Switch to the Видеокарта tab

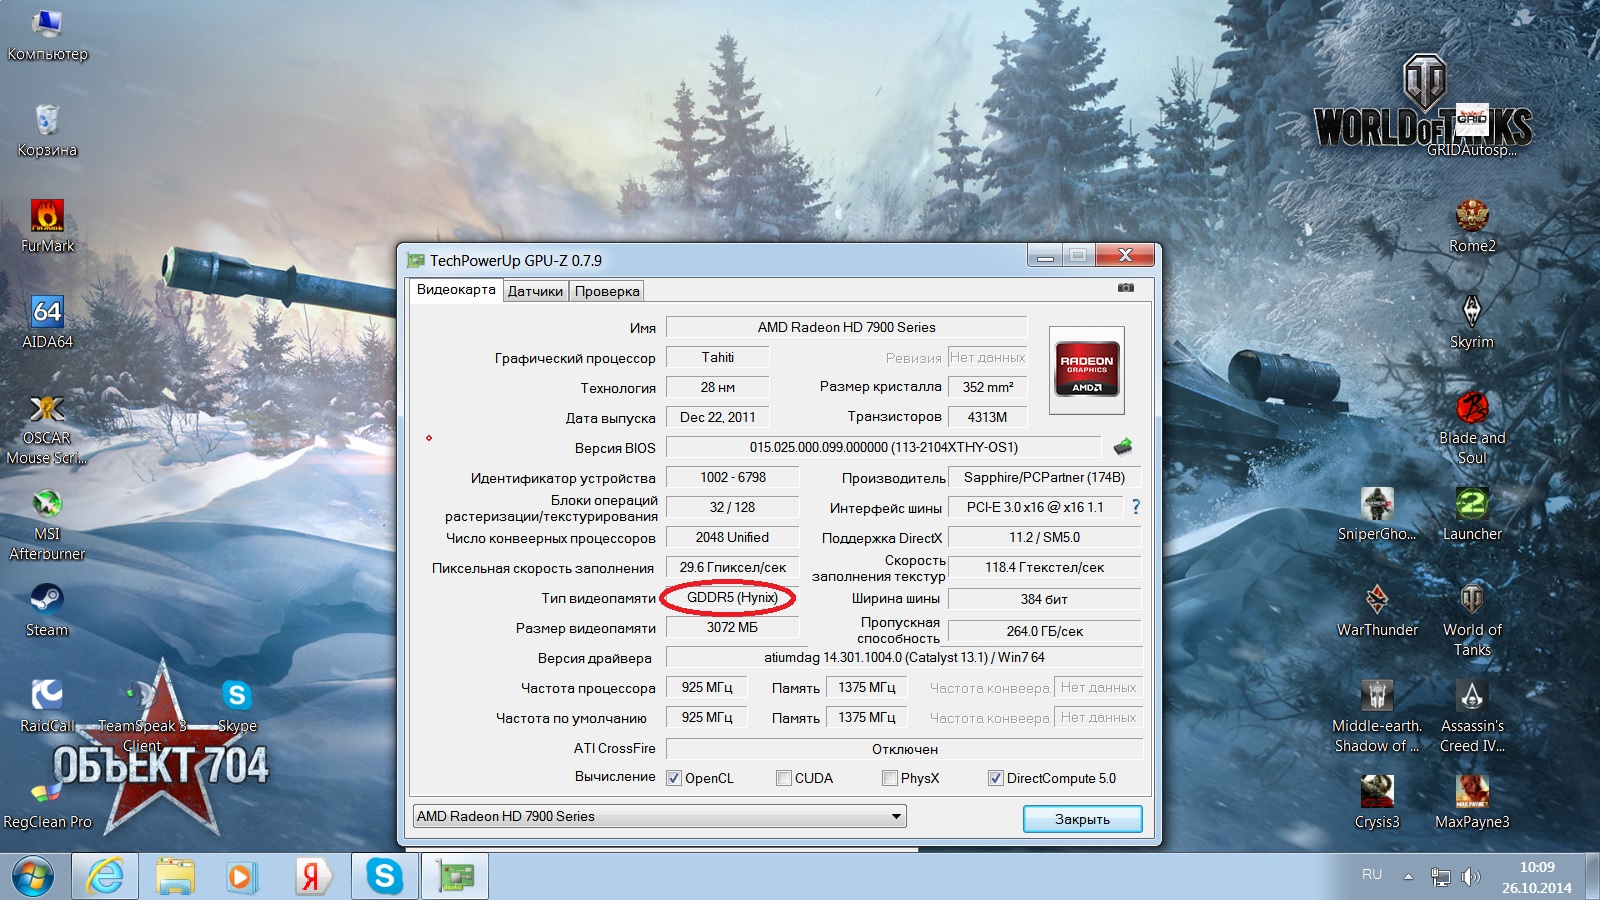tap(456, 290)
